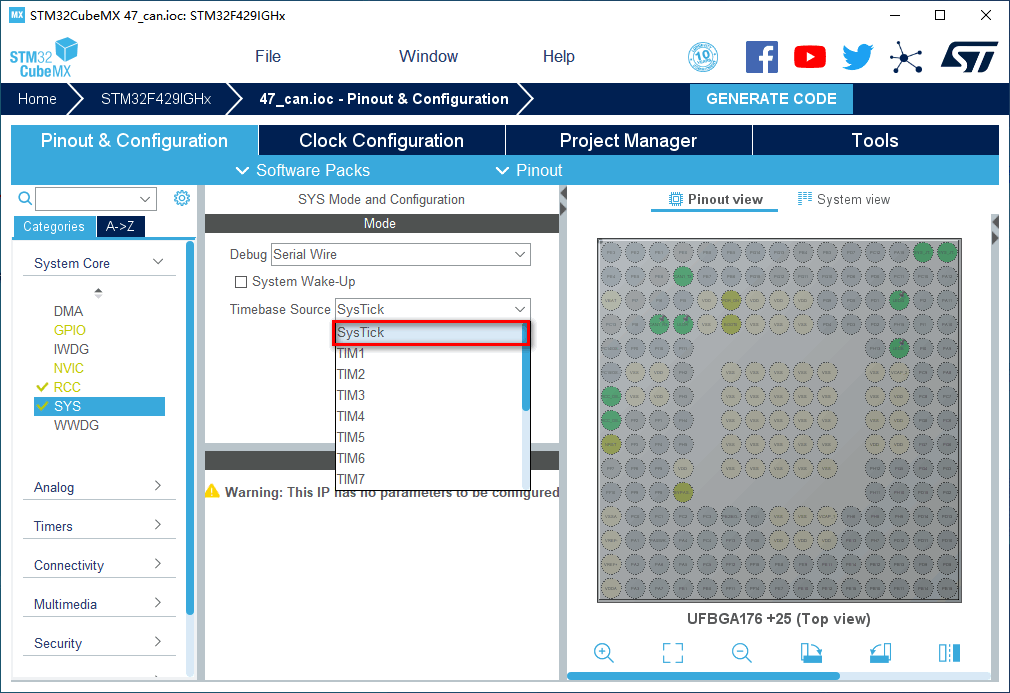Open the File menu
Viewport: 1010px width, 693px height.
268,57
